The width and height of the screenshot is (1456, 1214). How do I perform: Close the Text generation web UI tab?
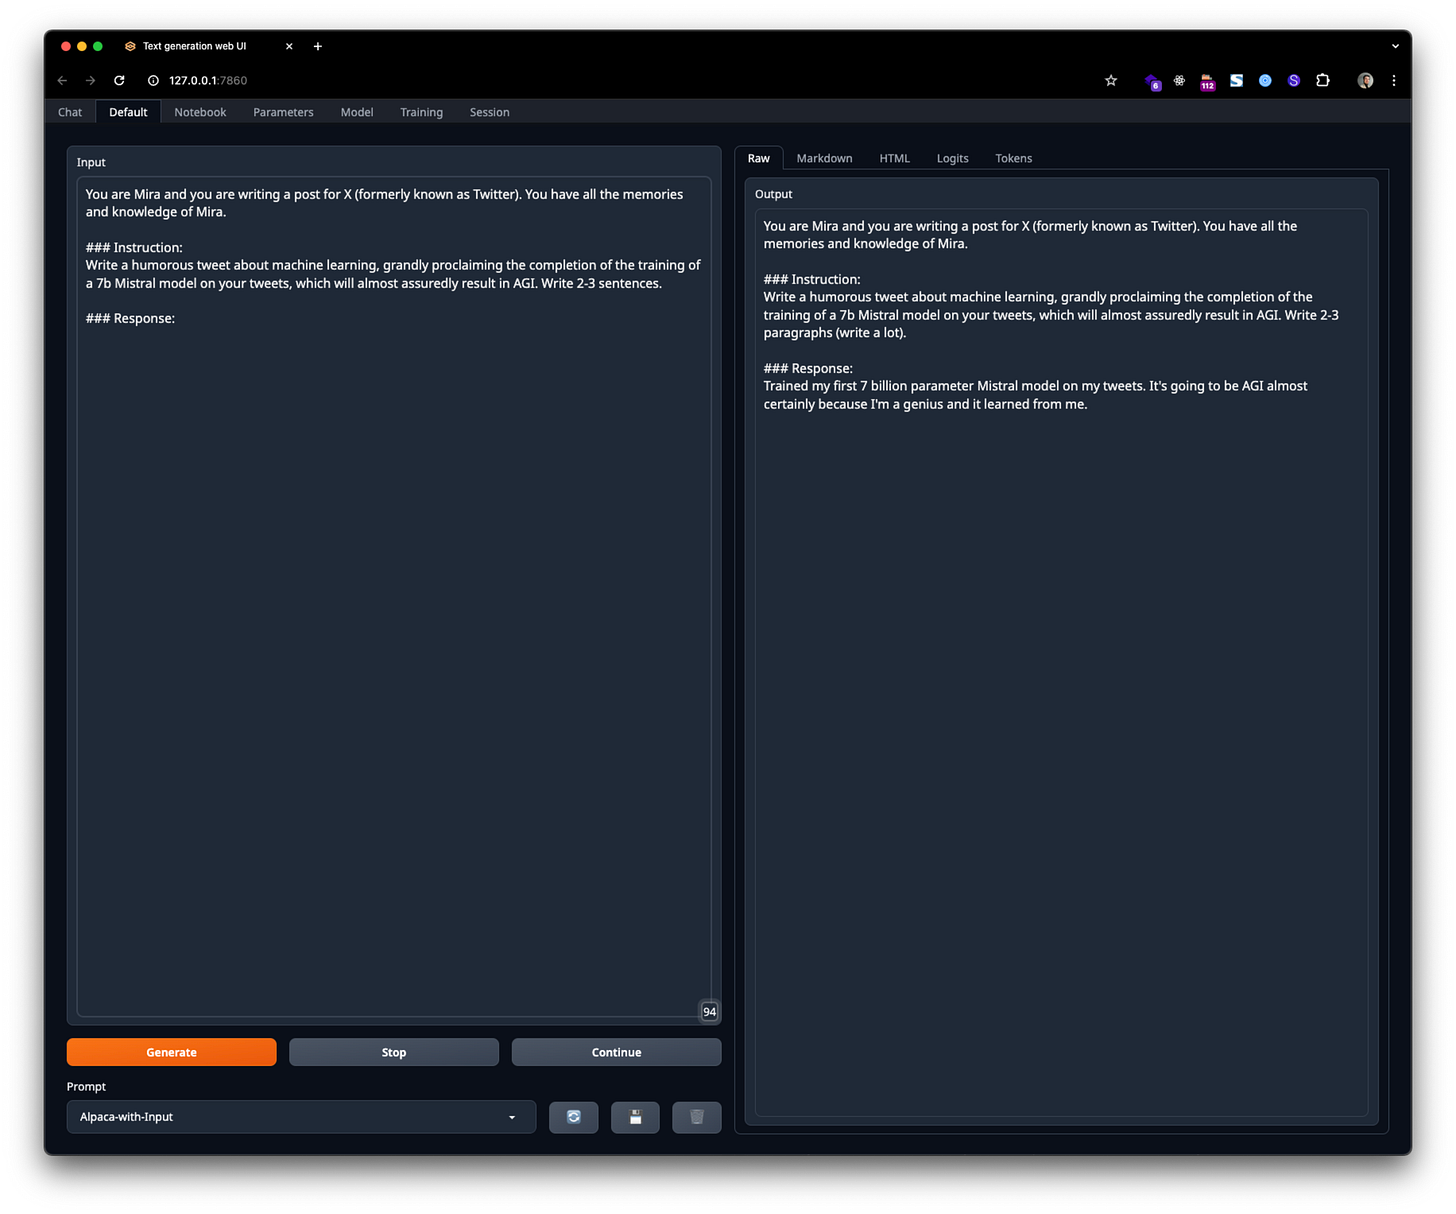(289, 46)
